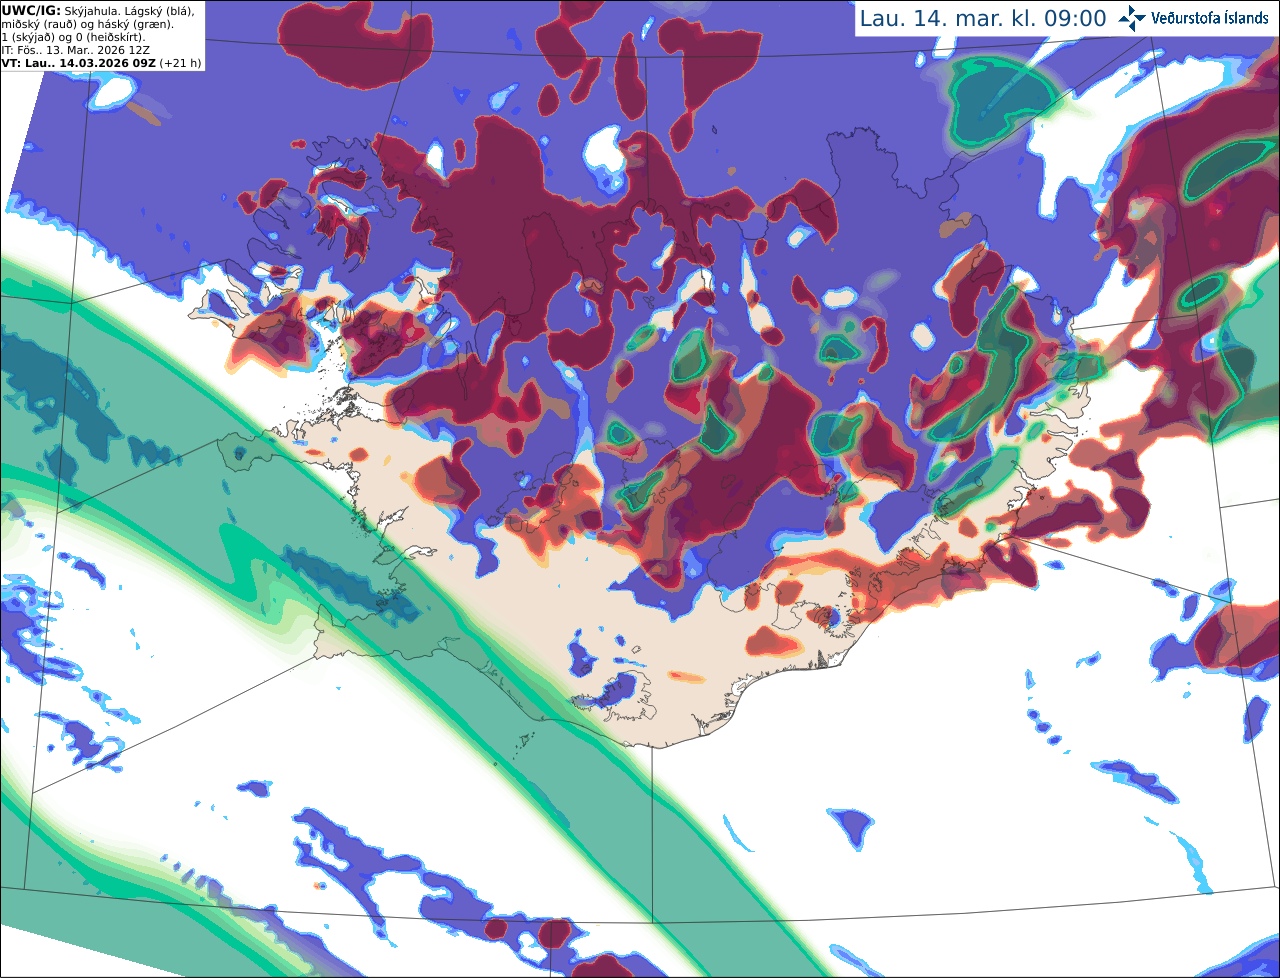
Task: Click the 'Lau. 14. mar. kl. 09:00' timestamp
Action: click(983, 18)
